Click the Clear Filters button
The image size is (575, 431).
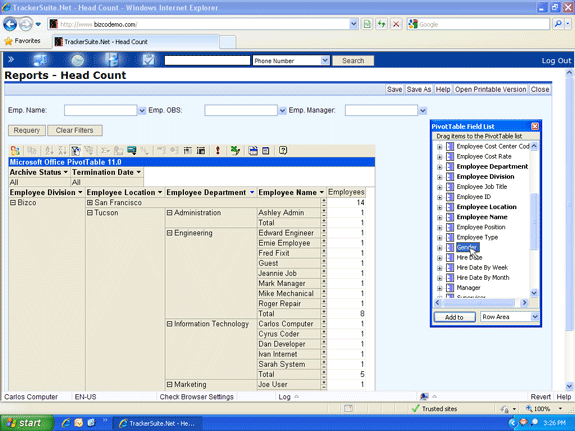point(74,130)
